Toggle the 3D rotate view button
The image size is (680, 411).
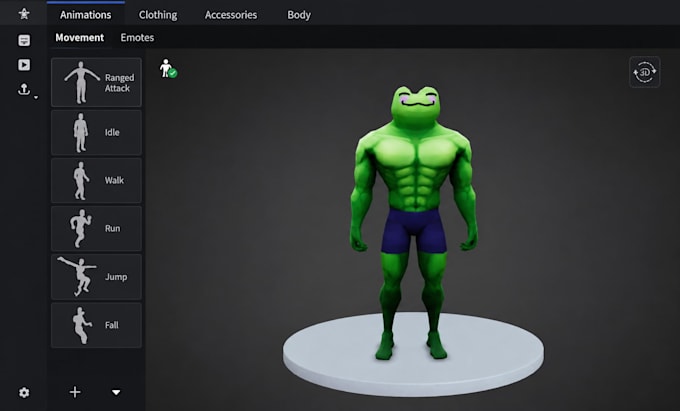click(644, 72)
